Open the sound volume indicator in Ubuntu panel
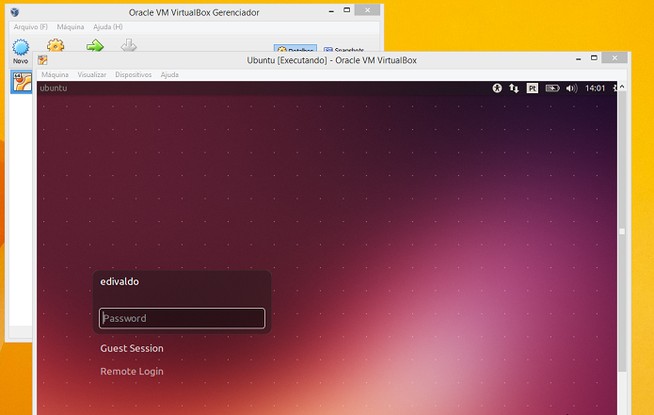654x415 pixels. coord(572,88)
